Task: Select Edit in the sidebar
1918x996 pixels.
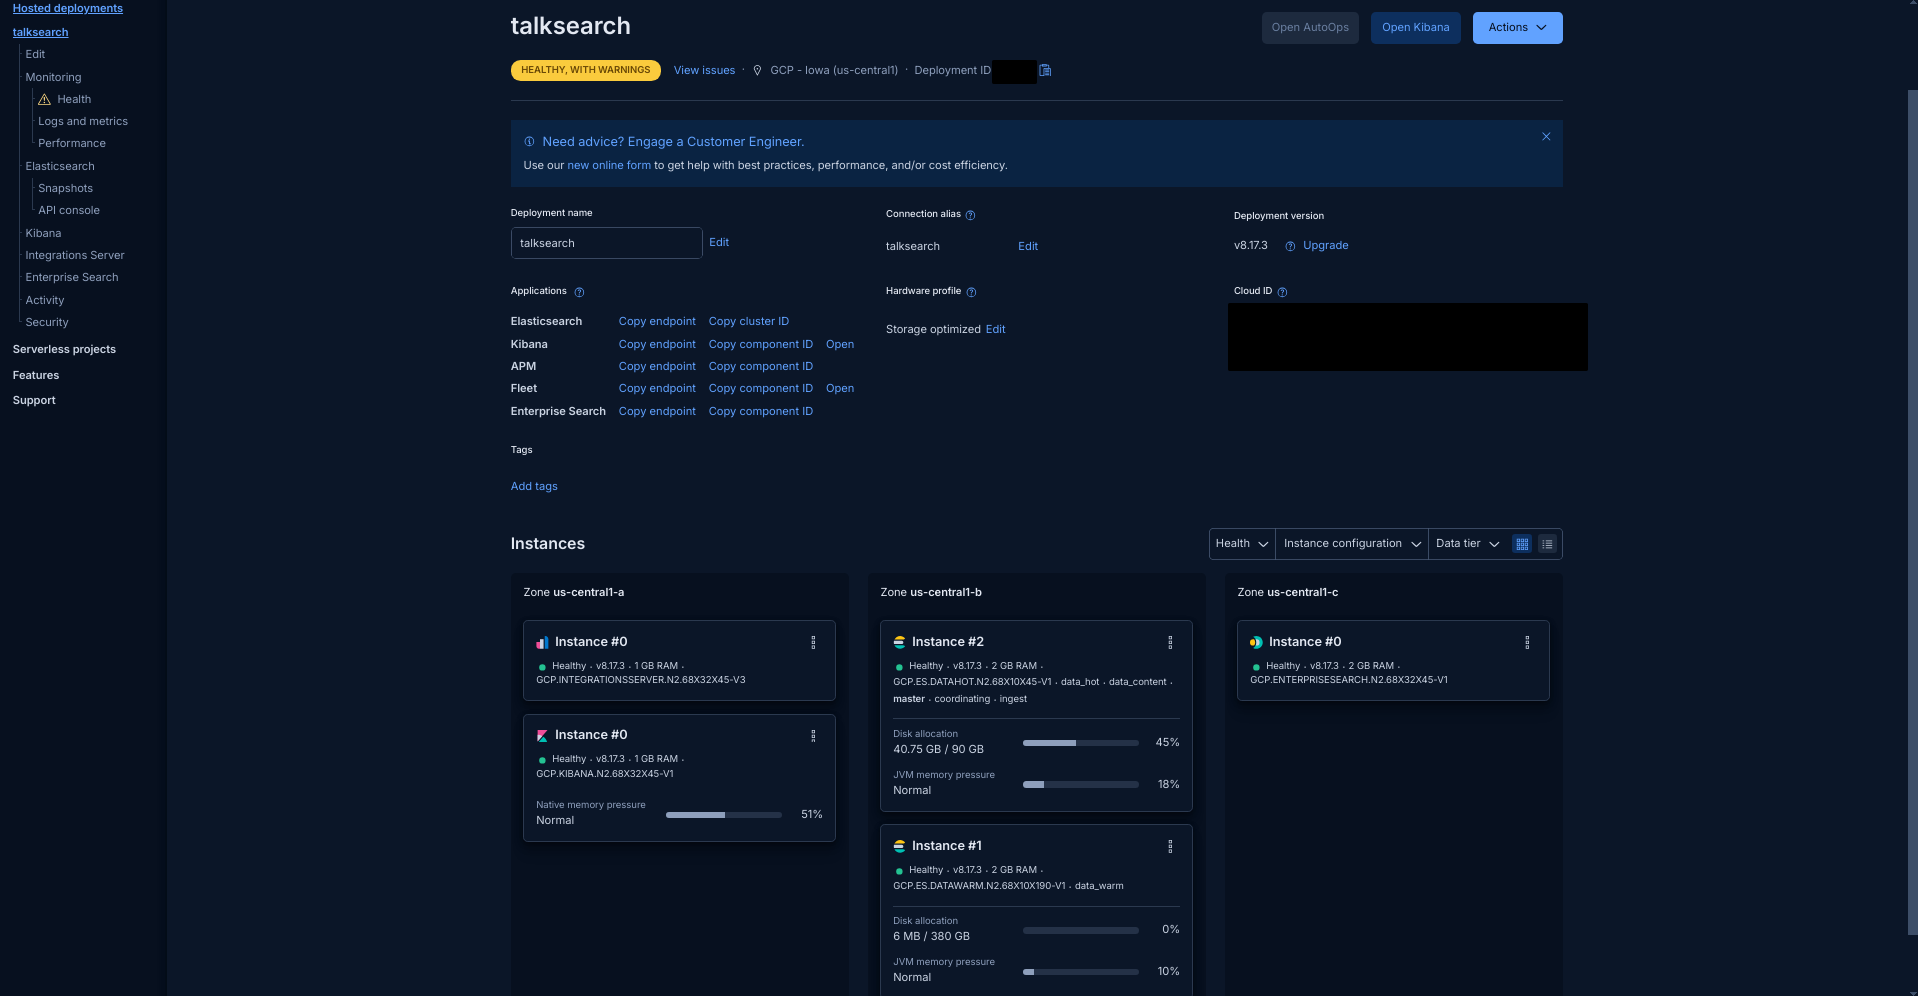Action: pyautogui.click(x=35, y=54)
